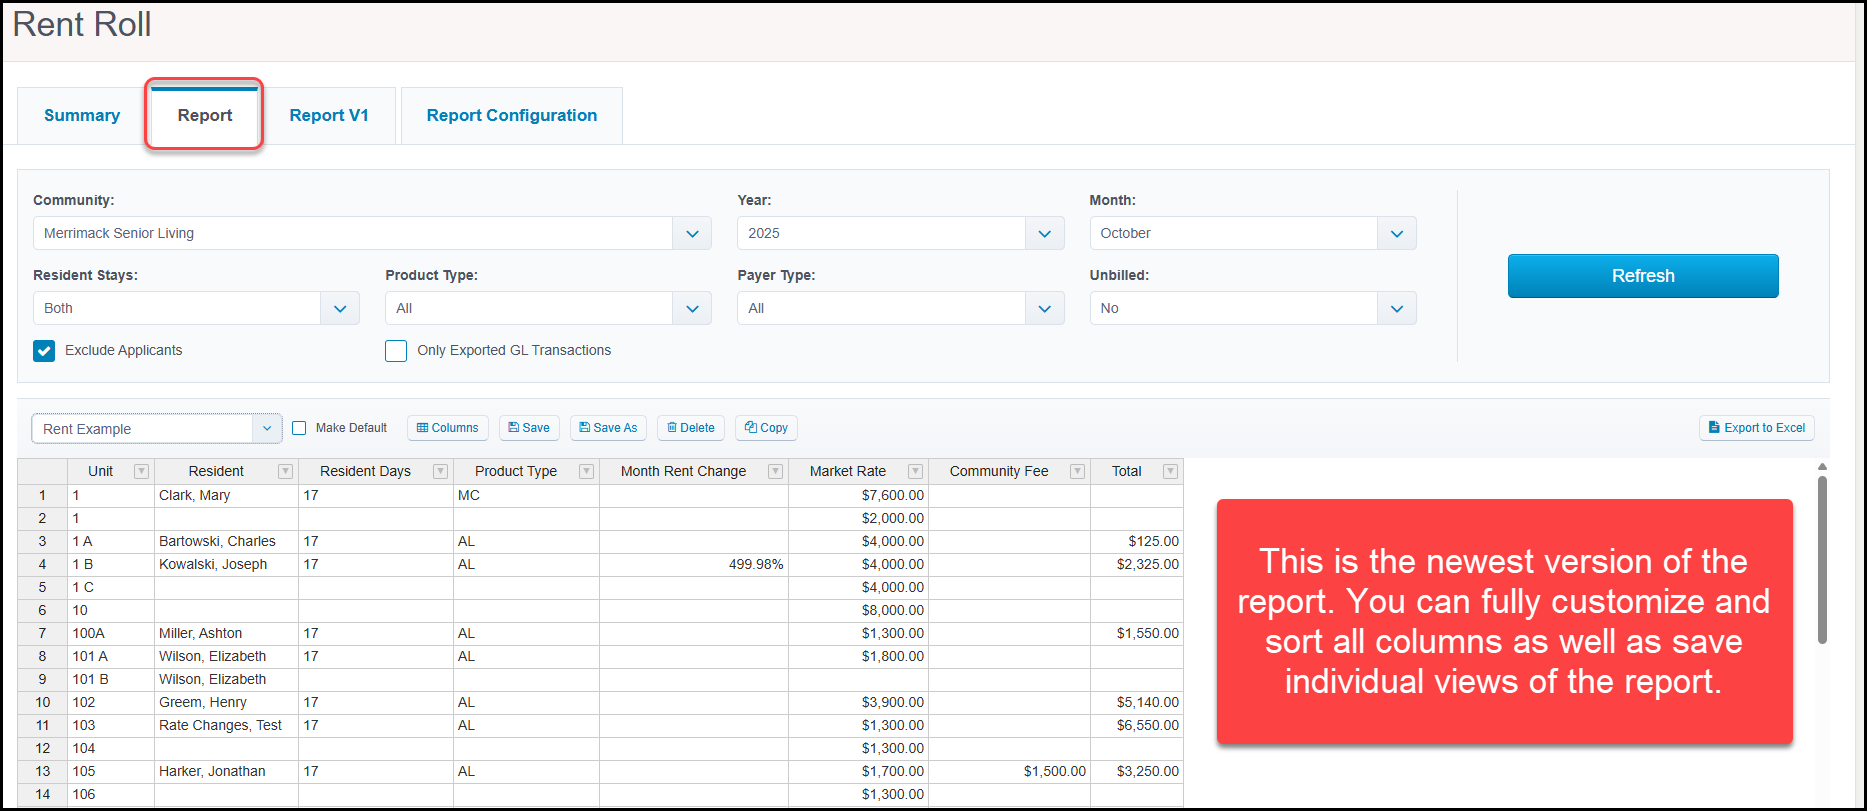This screenshot has height=811, width=1867.
Task: Open the Resident column filter icon
Action: tap(286, 471)
